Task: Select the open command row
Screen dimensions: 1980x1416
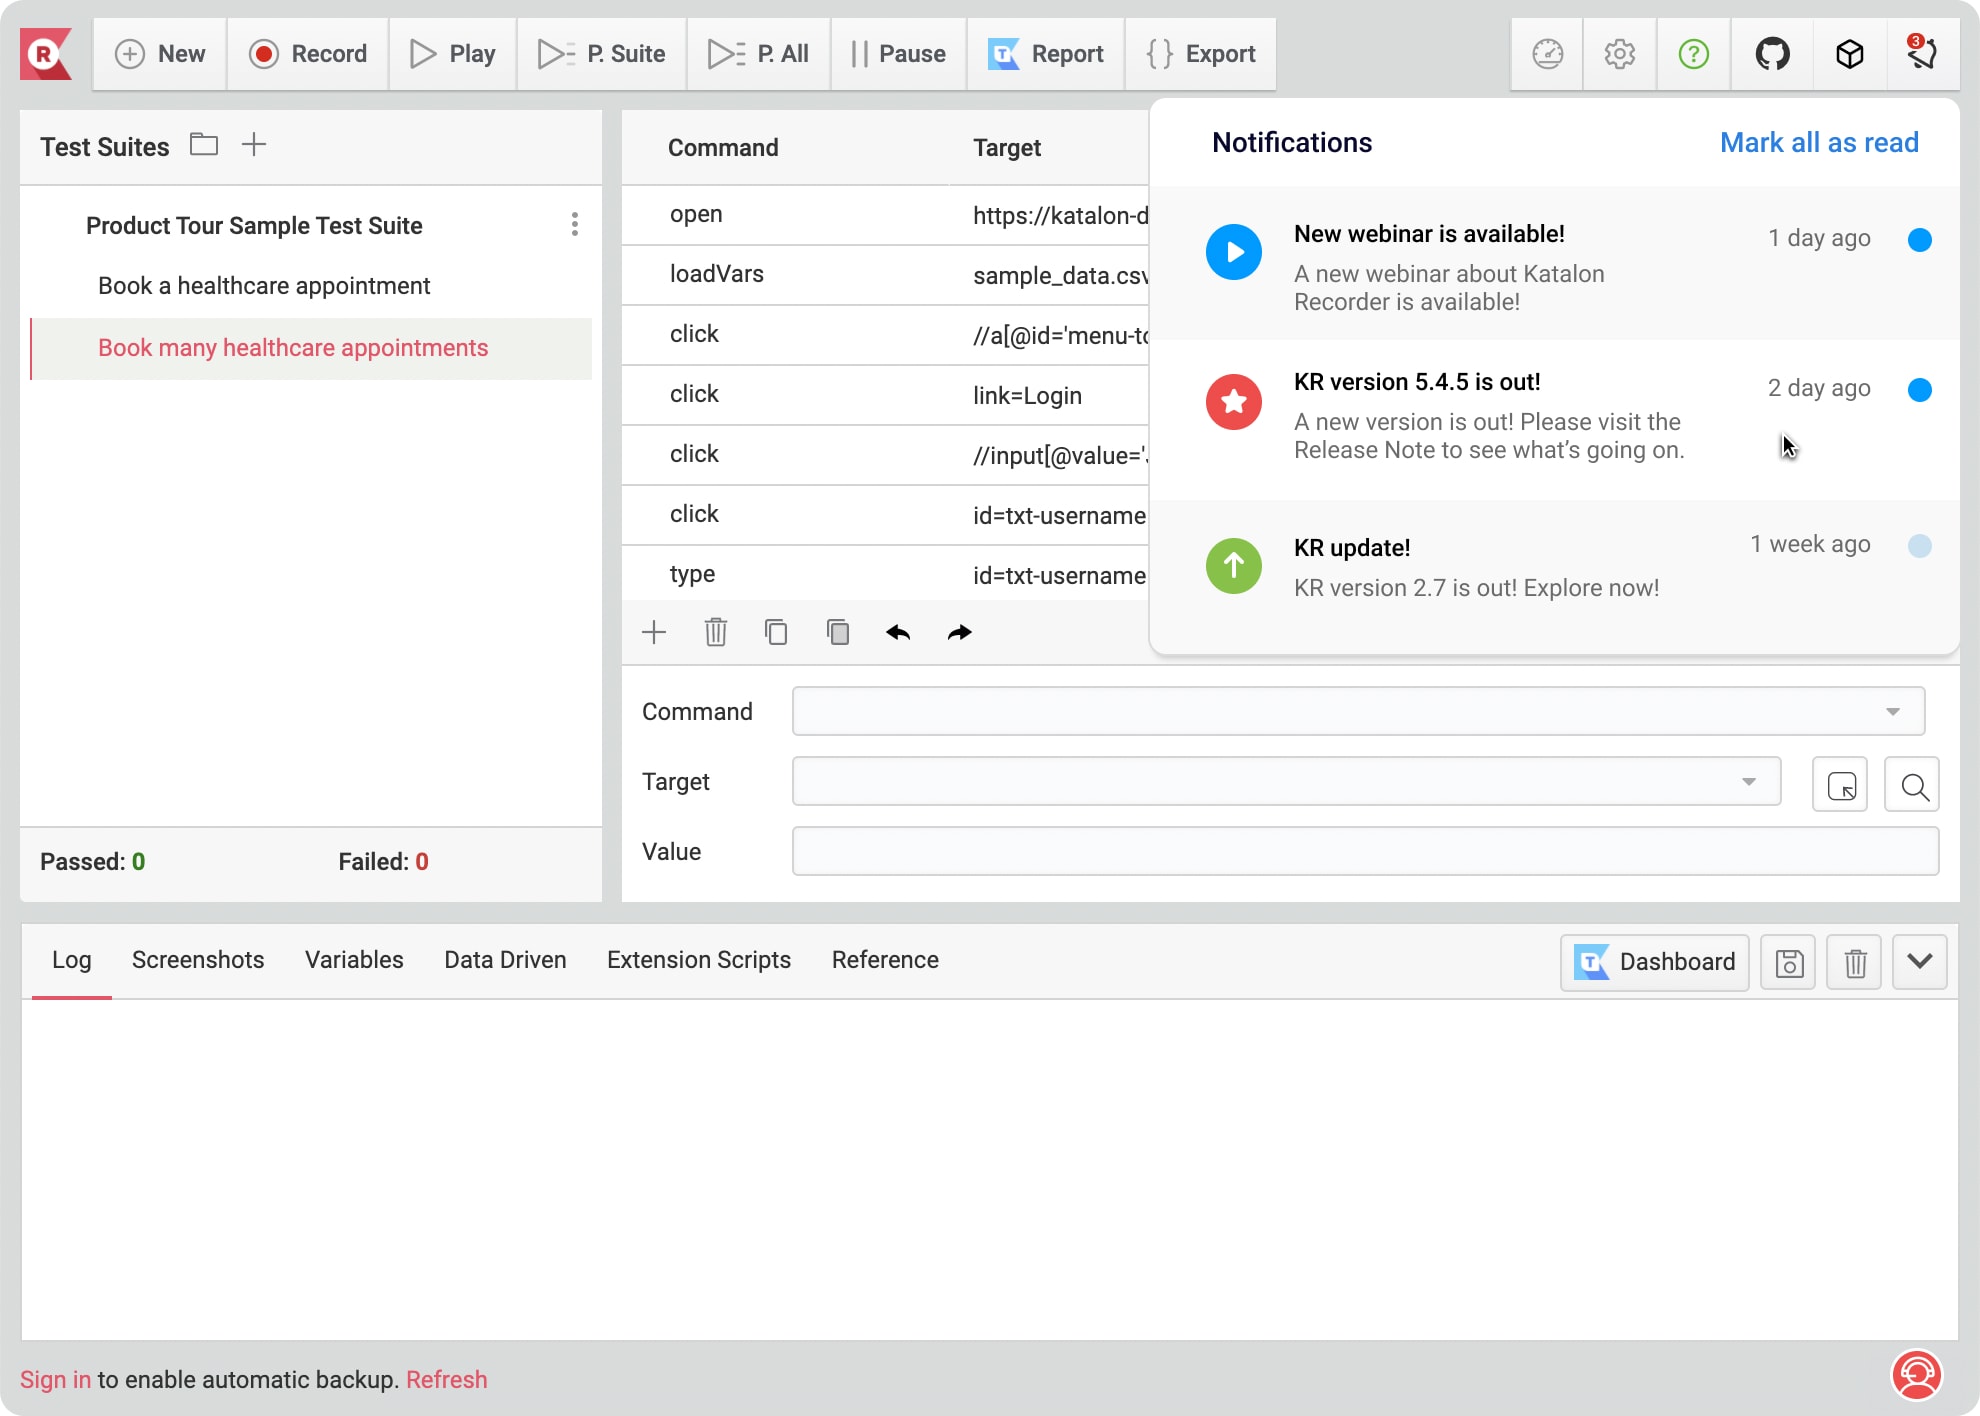Action: coord(885,215)
